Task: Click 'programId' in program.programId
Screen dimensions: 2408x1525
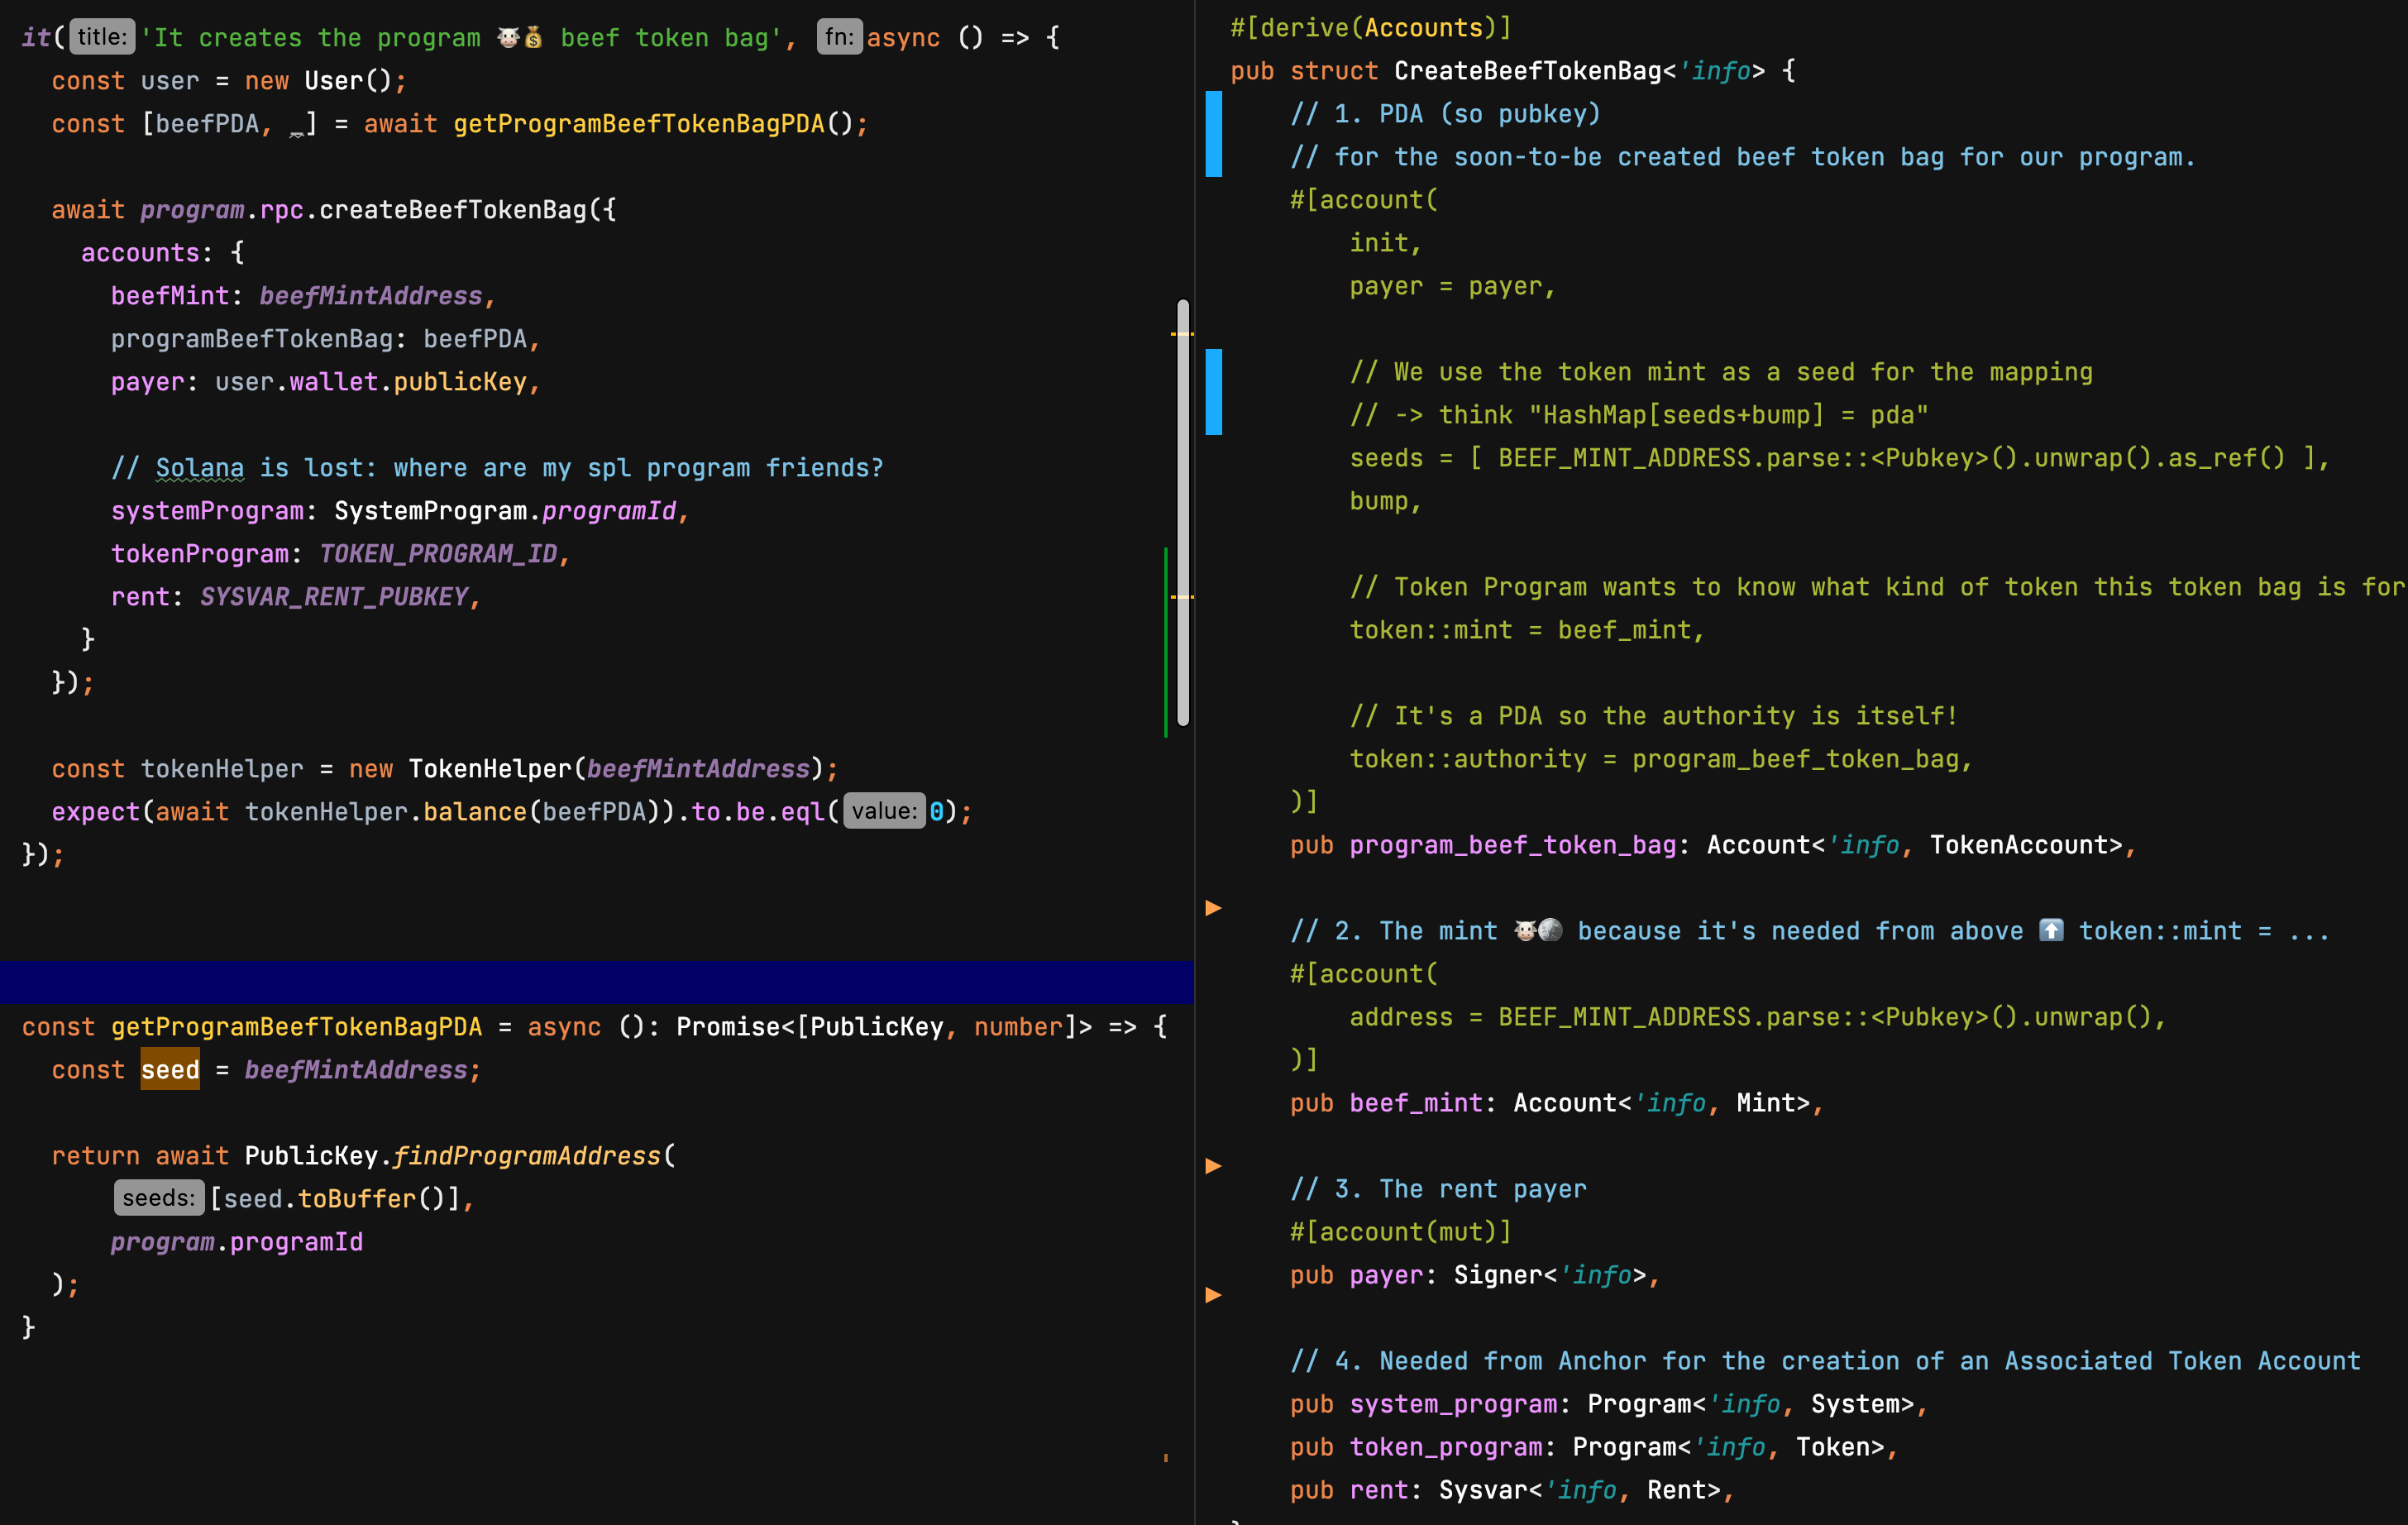Action: pyautogui.click(x=296, y=1242)
